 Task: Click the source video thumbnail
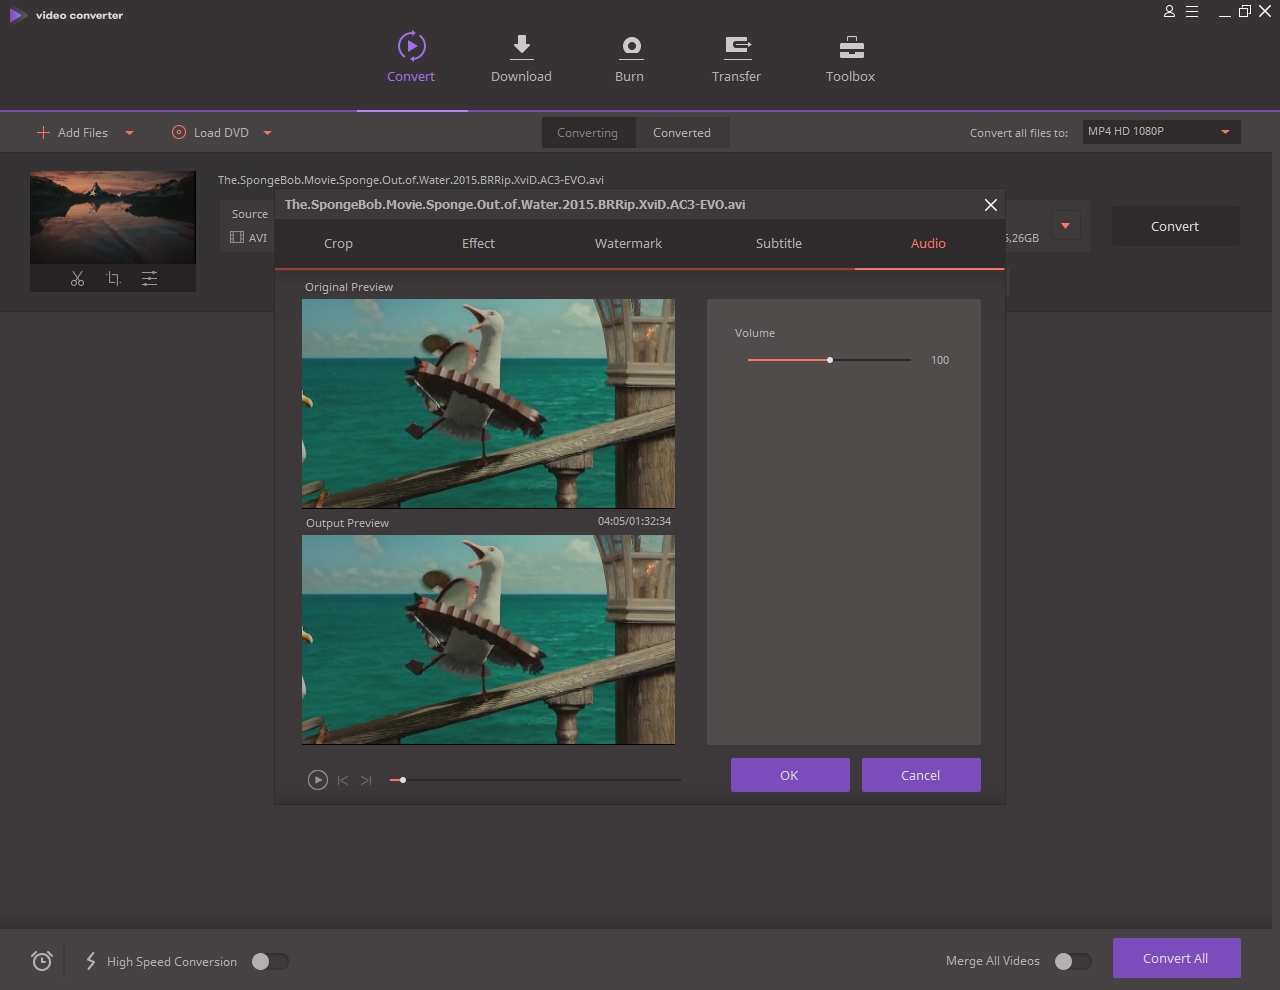(113, 217)
